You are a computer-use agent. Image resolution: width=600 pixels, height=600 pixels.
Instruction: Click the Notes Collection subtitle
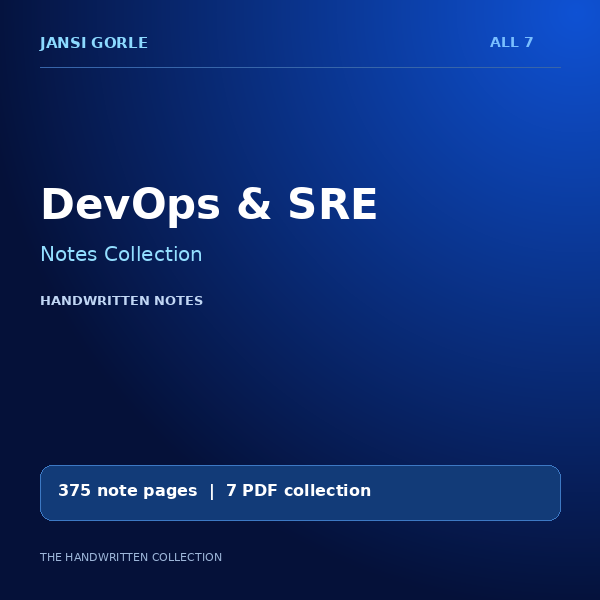pos(121,254)
